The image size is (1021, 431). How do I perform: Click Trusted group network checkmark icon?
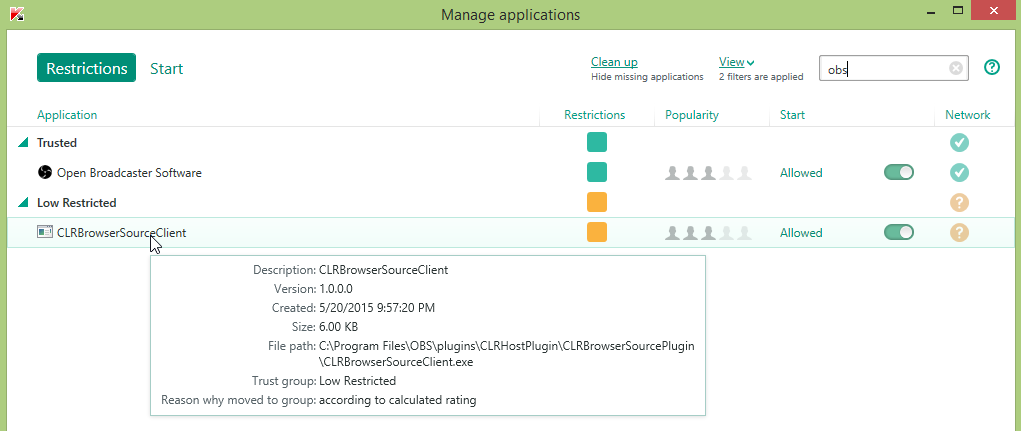pos(959,143)
